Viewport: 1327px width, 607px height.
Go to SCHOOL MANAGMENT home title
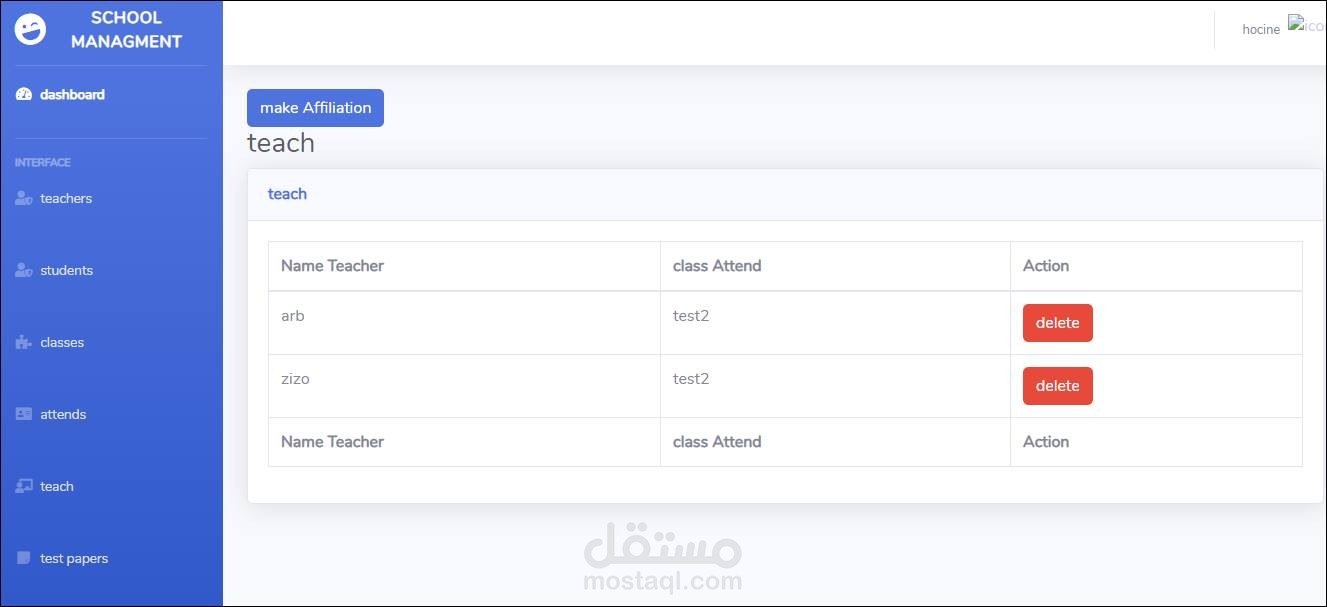coord(126,30)
